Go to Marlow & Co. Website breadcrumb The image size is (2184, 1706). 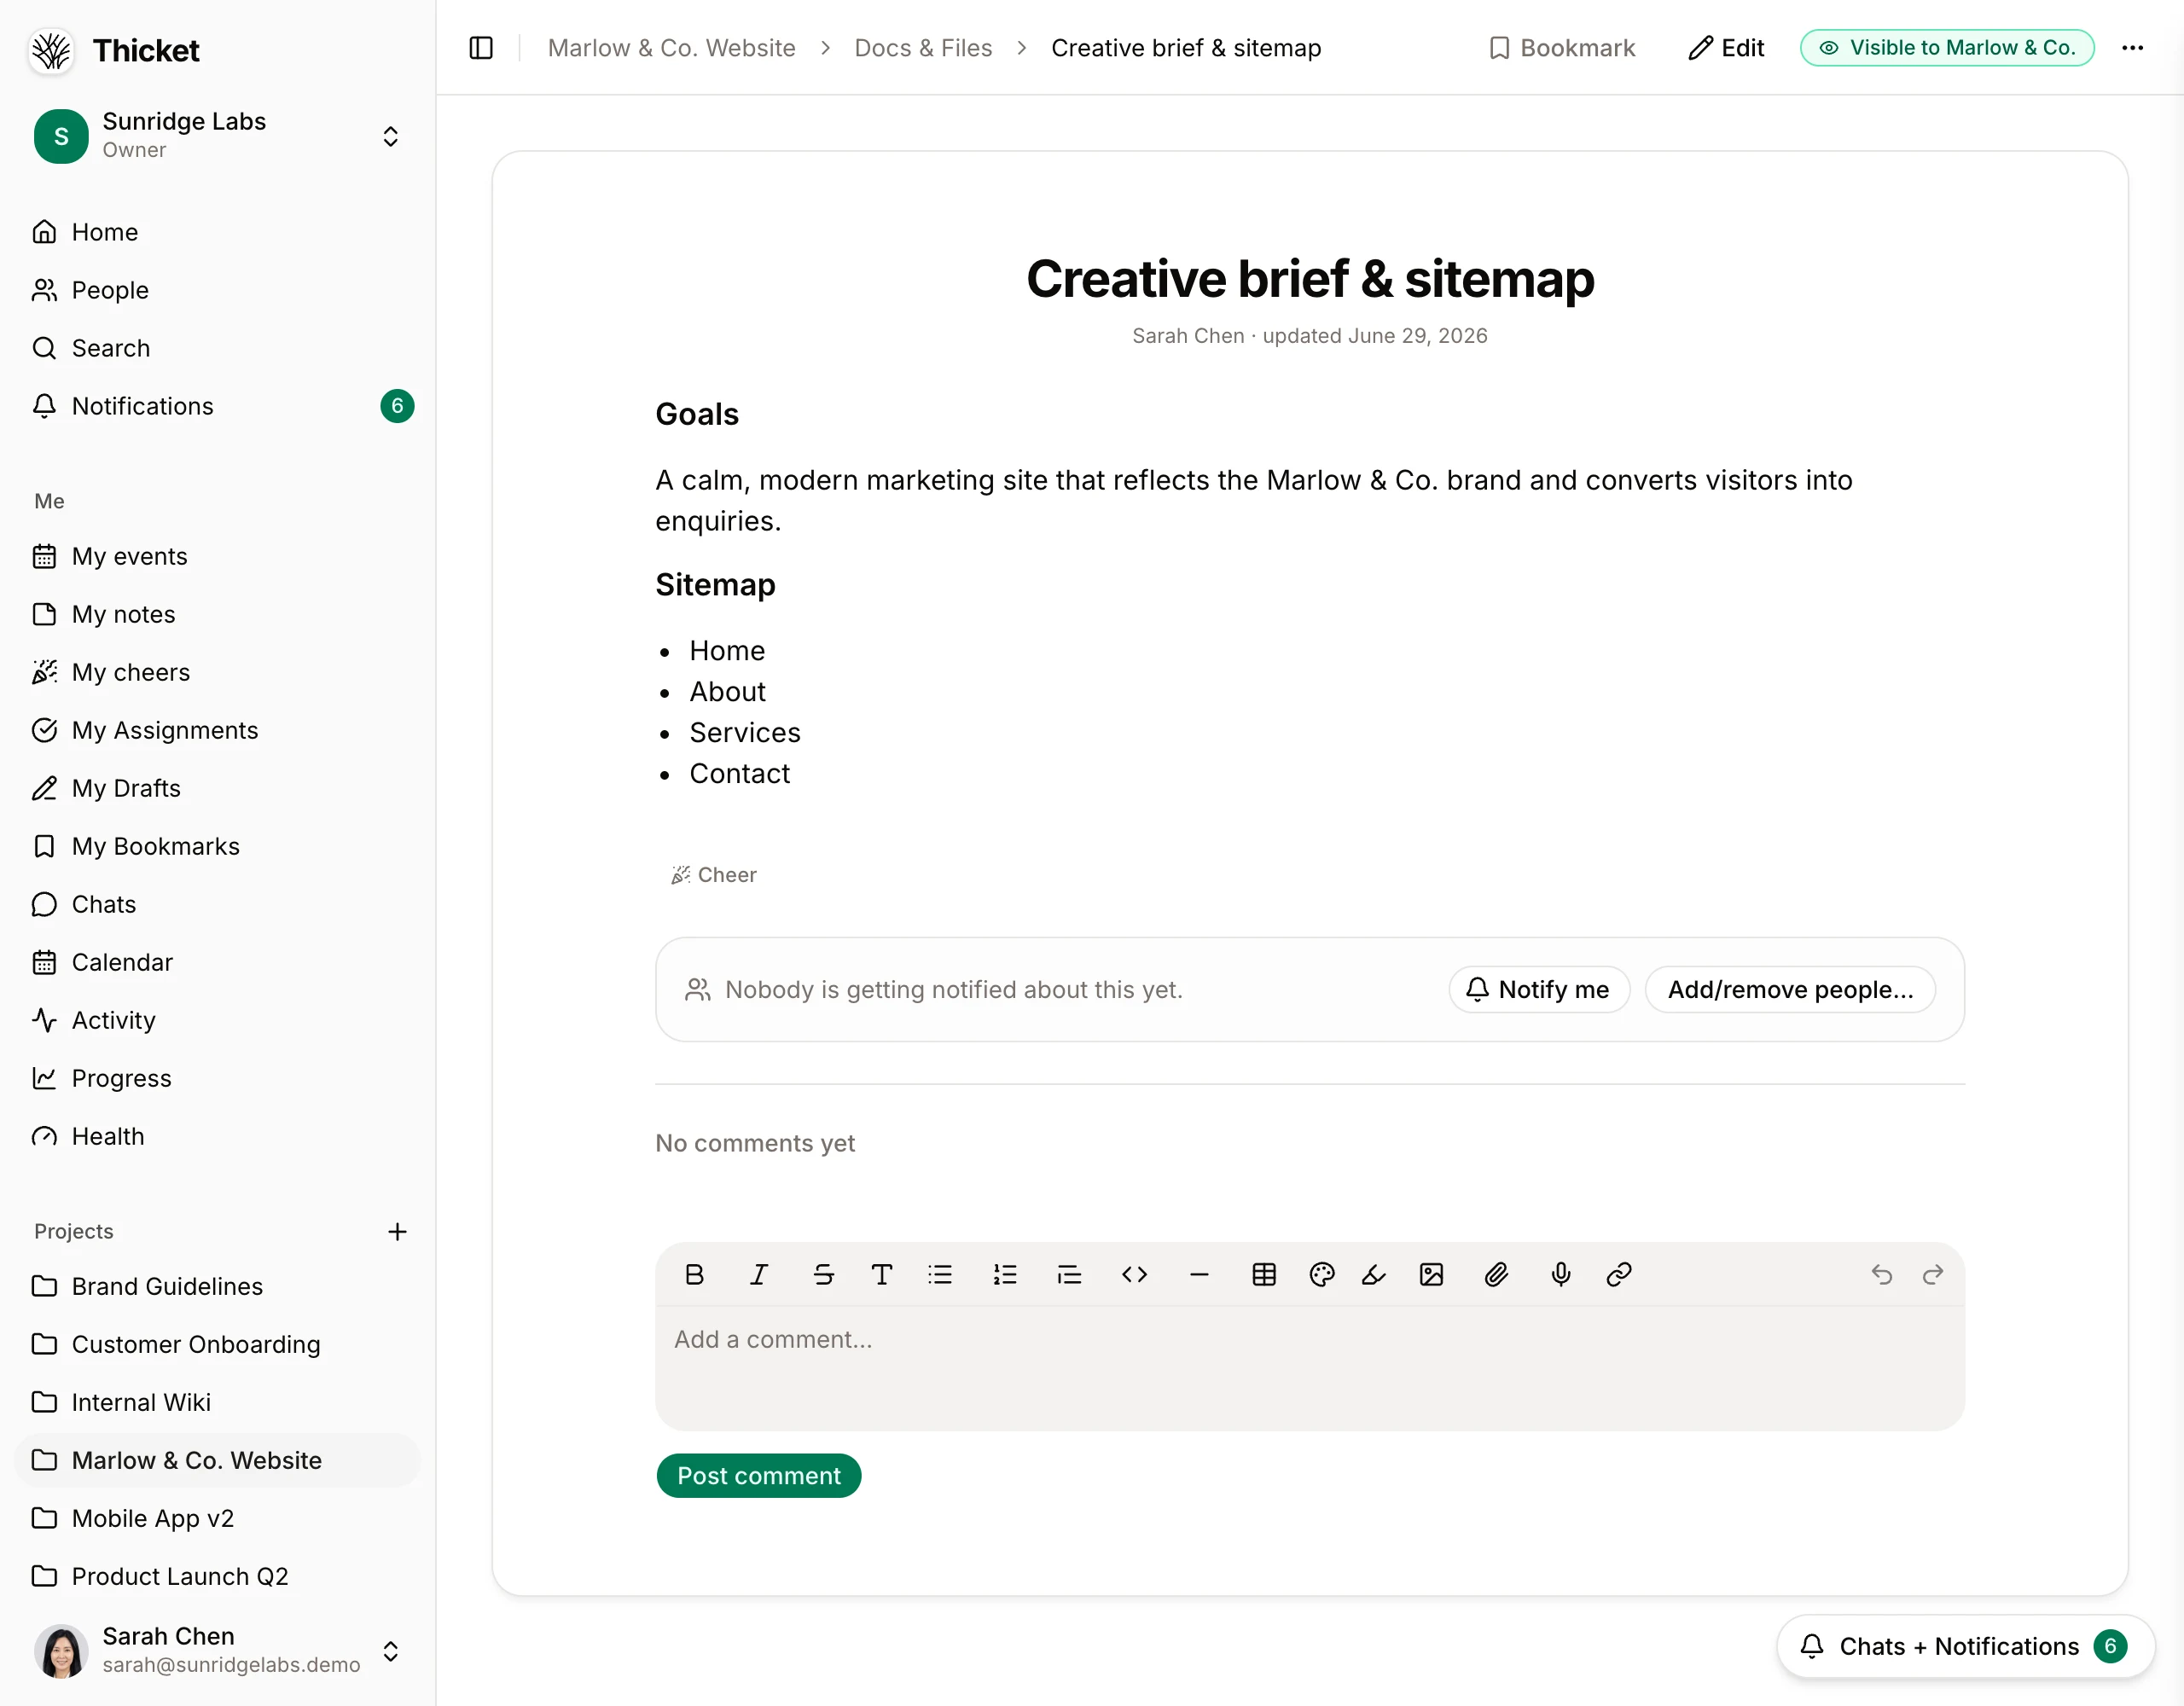[x=671, y=48]
